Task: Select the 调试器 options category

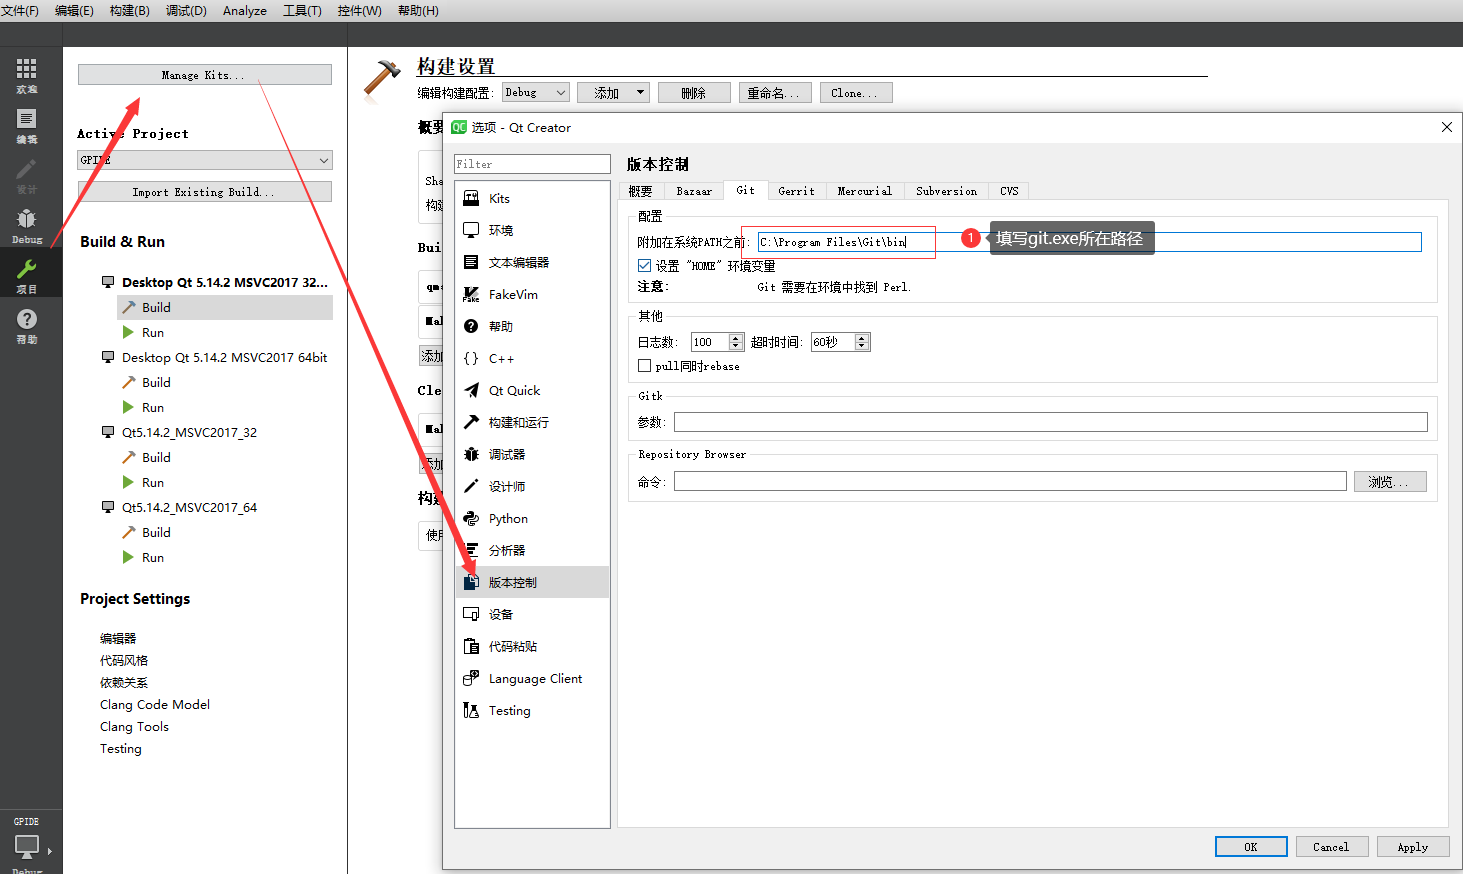Action: [532, 454]
